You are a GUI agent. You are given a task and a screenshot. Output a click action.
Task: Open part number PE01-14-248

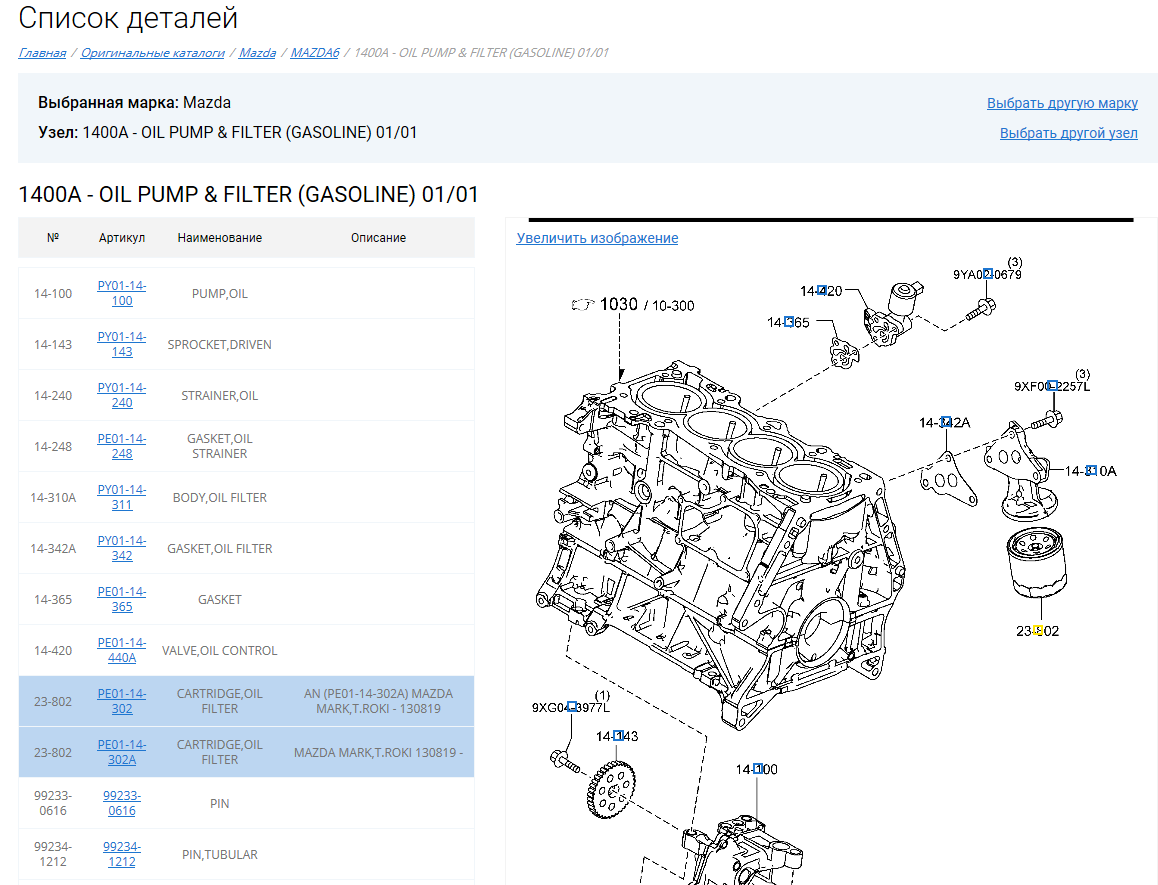coord(122,446)
